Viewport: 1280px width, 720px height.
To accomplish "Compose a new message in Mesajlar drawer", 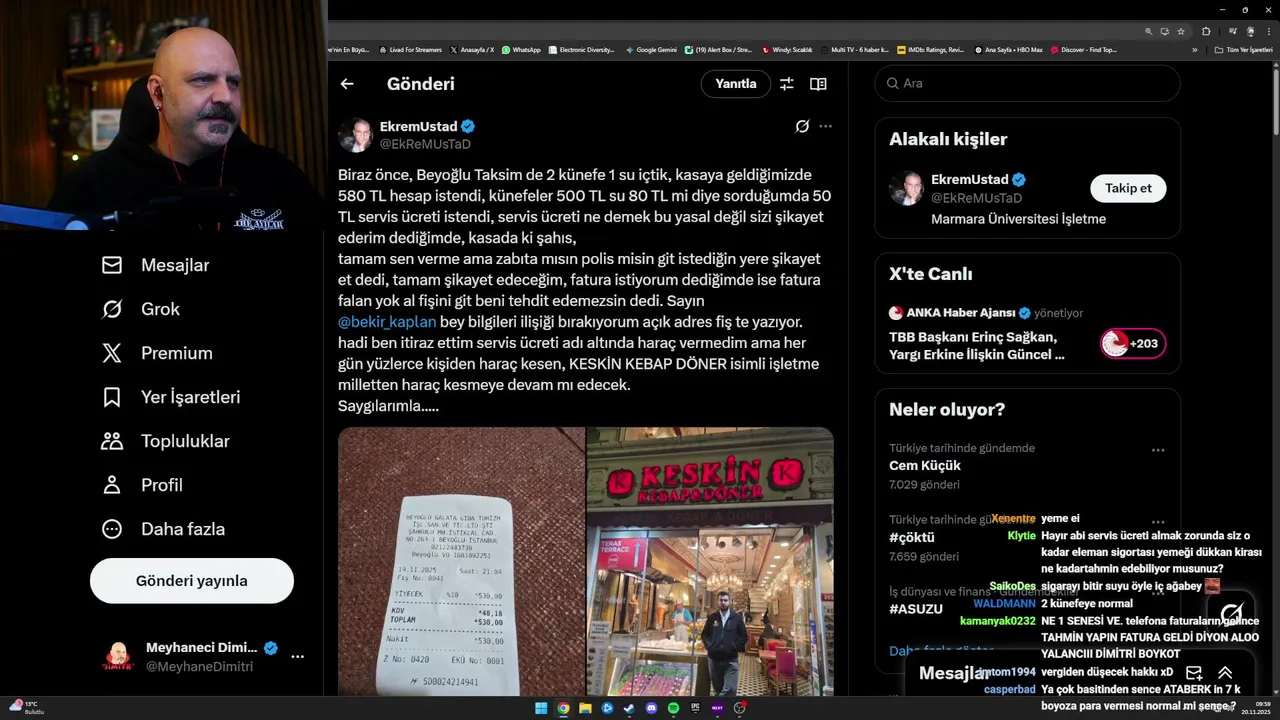I will (1193, 673).
